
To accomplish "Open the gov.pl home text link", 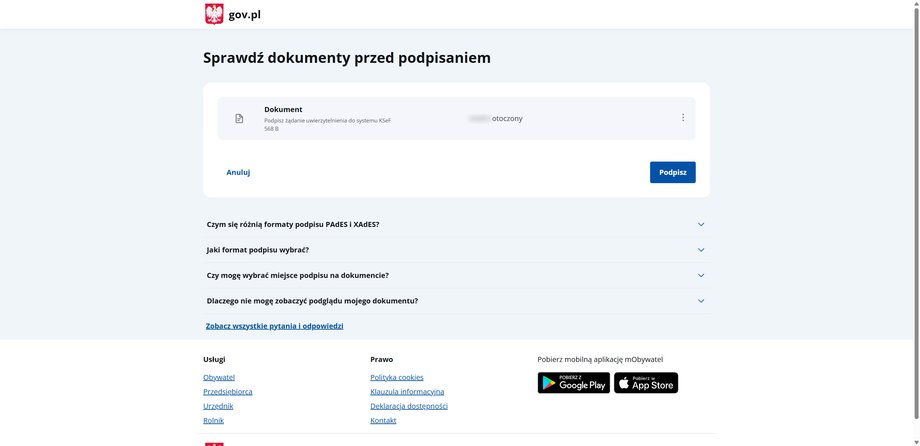I will click(245, 15).
